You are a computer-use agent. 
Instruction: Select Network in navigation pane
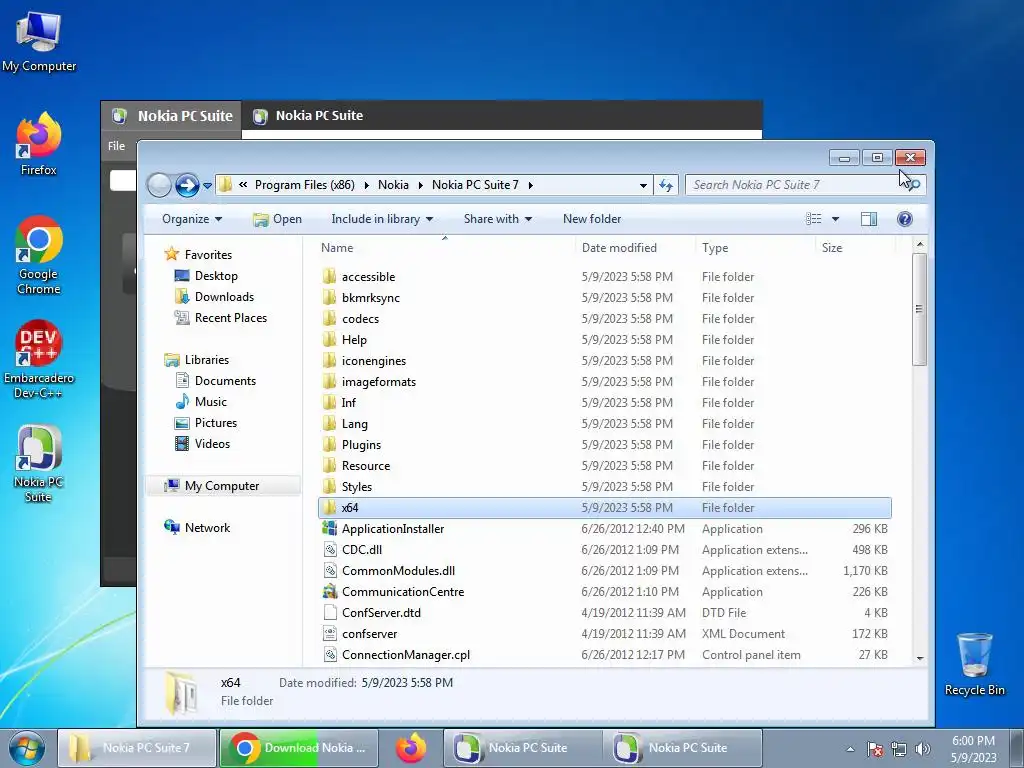pyautogui.click(x=197, y=528)
